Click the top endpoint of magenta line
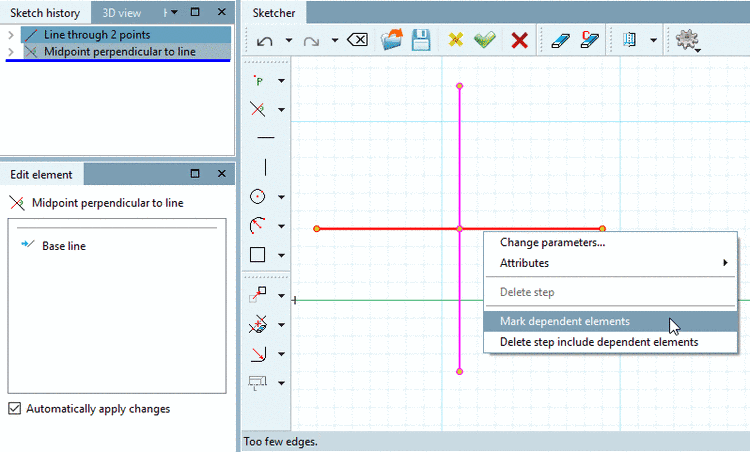The height and width of the screenshot is (452, 750). click(x=460, y=86)
